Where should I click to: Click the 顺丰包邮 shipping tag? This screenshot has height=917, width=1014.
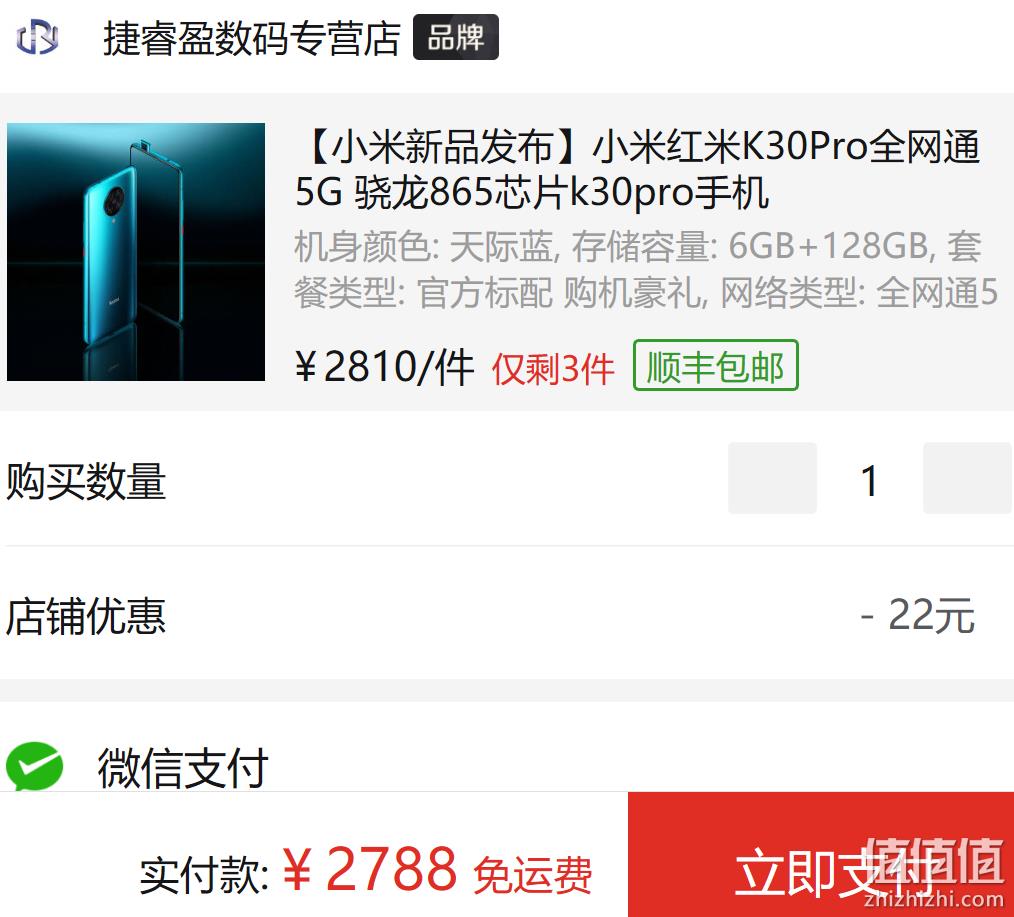716,365
